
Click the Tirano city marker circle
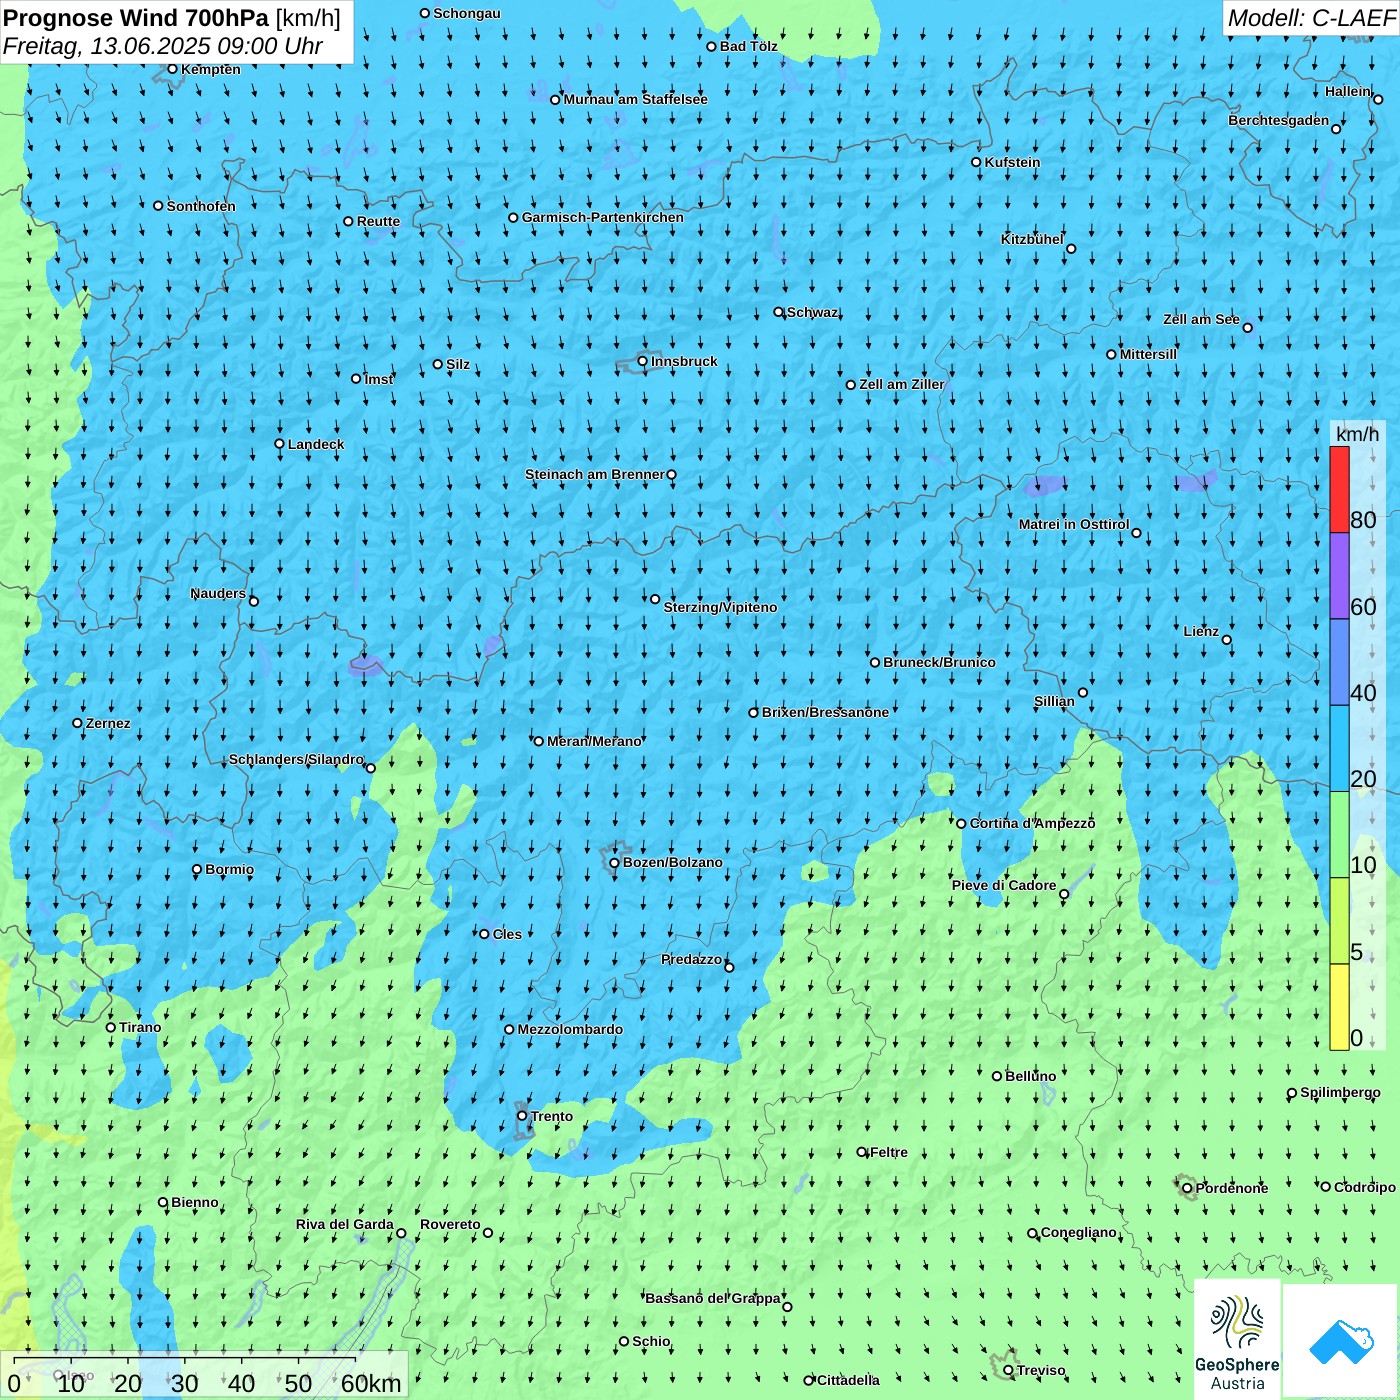[x=111, y=1027]
